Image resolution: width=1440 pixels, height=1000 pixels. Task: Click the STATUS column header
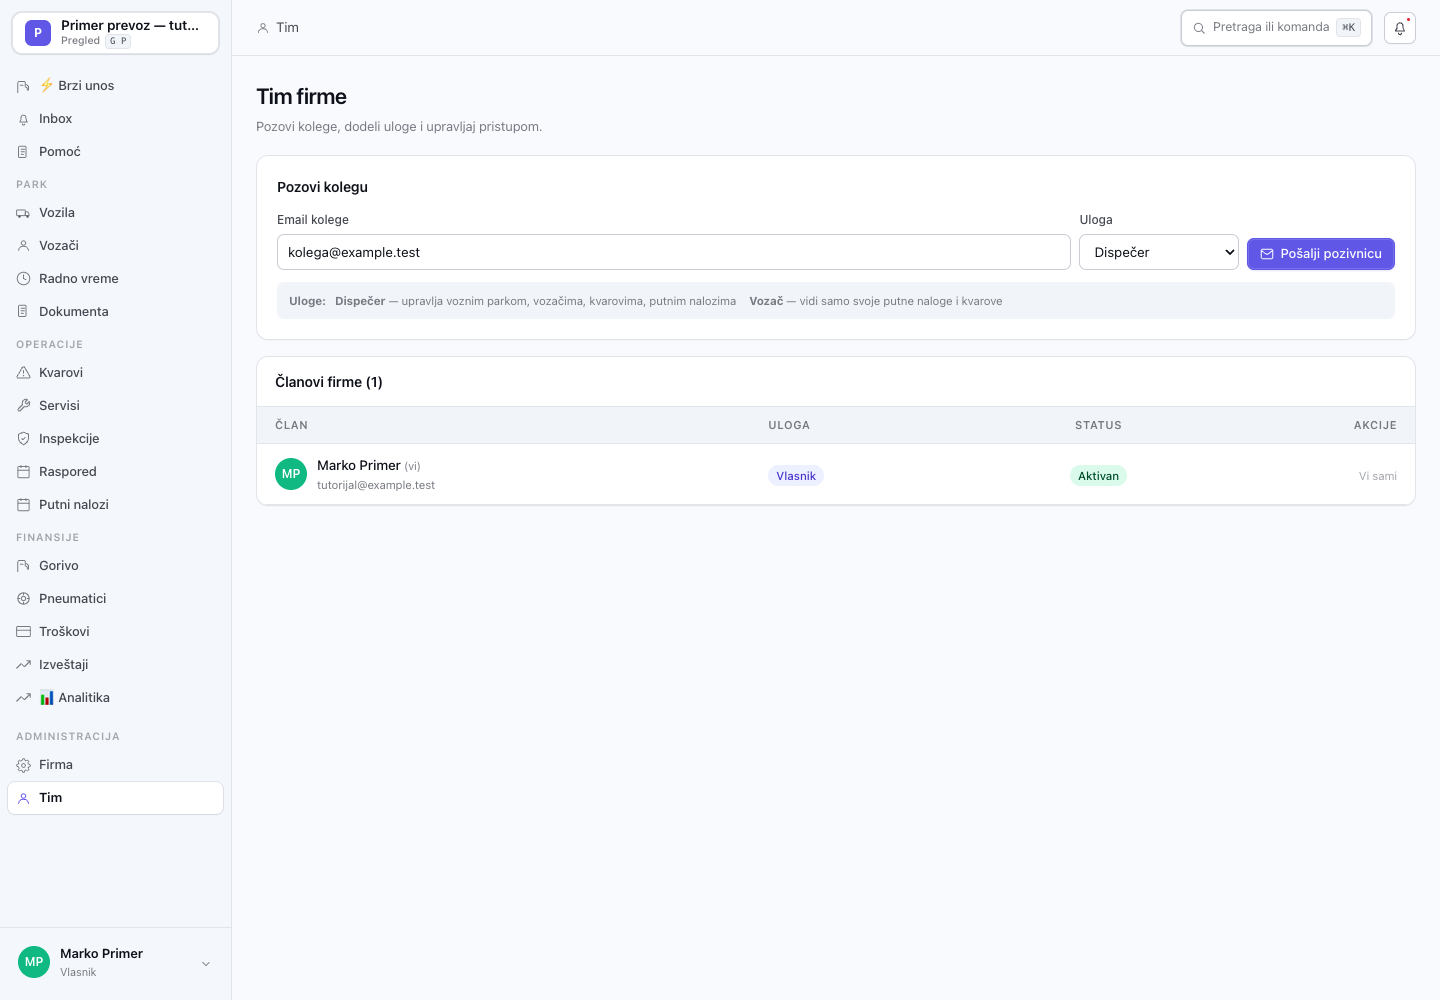(1098, 425)
